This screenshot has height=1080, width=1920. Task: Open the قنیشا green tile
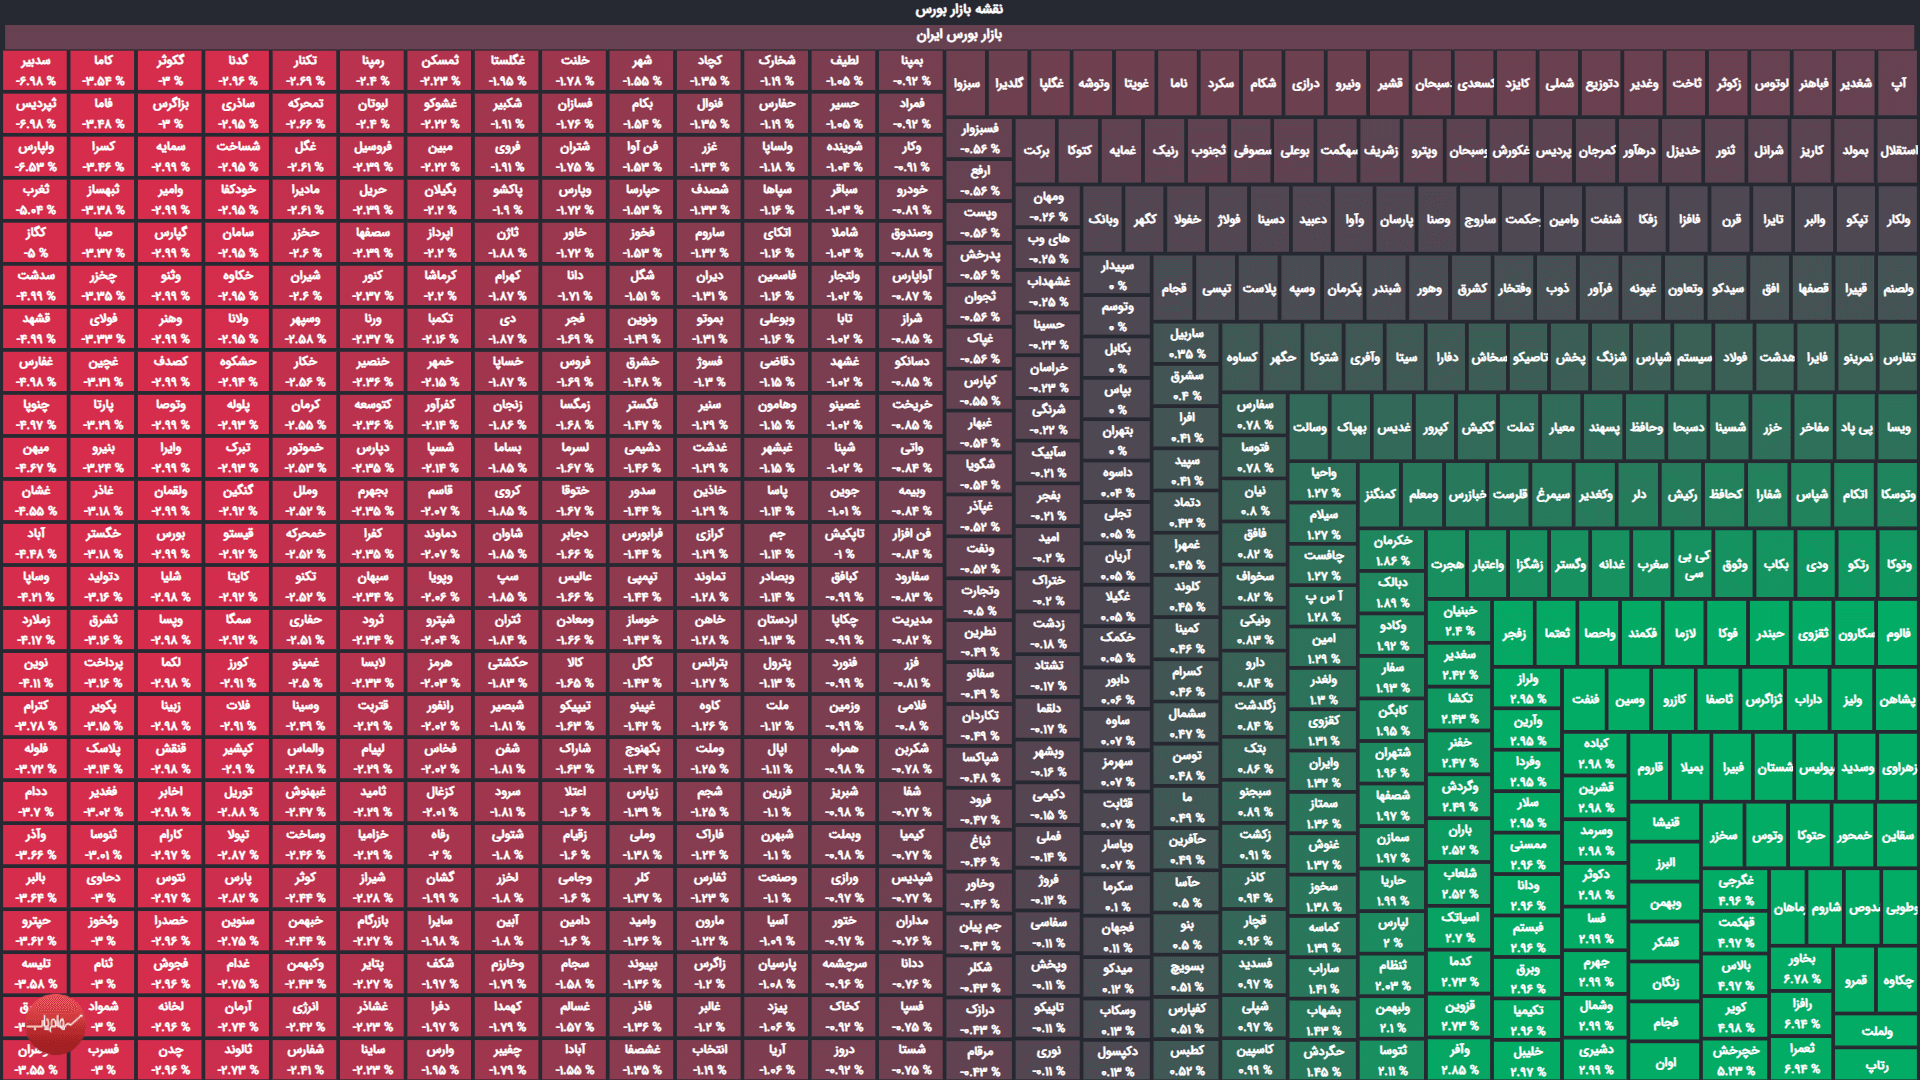click(x=1665, y=823)
